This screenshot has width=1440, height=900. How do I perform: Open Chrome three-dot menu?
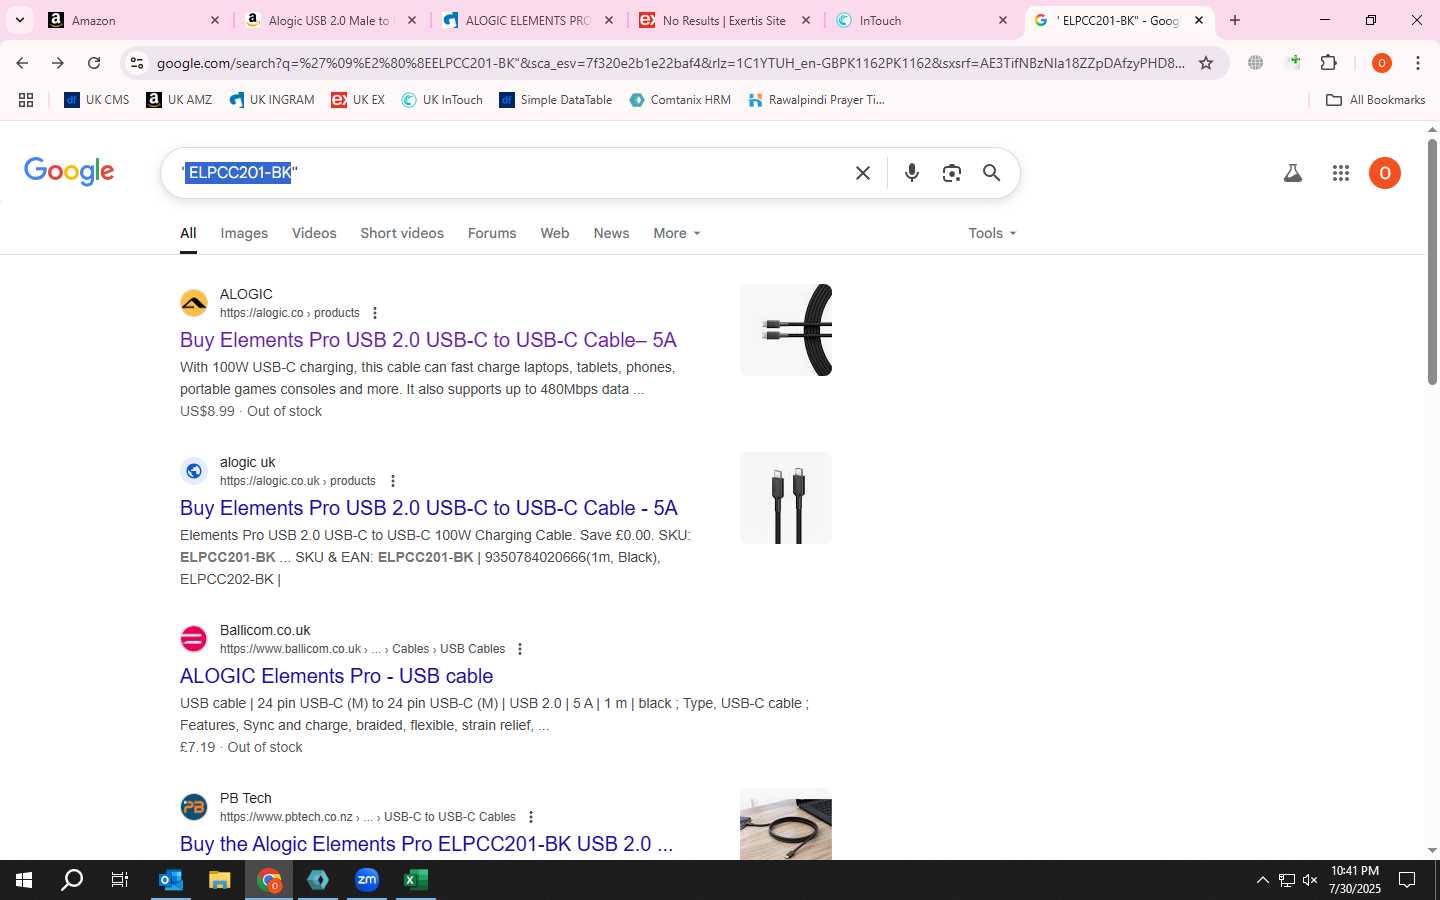1417,63
